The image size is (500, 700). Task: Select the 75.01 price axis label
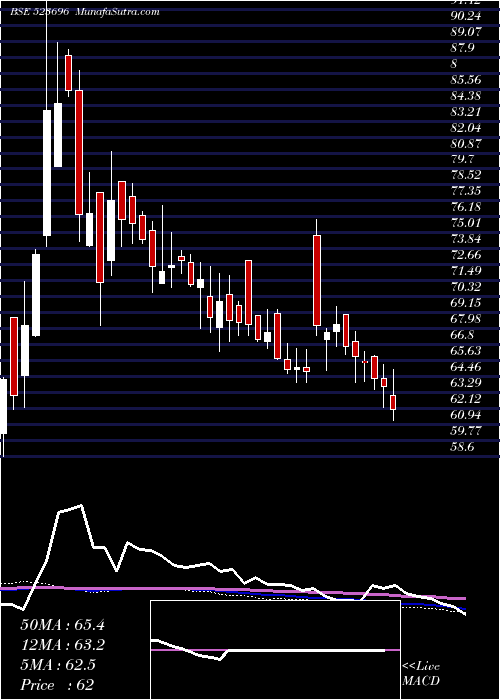[x=466, y=223]
